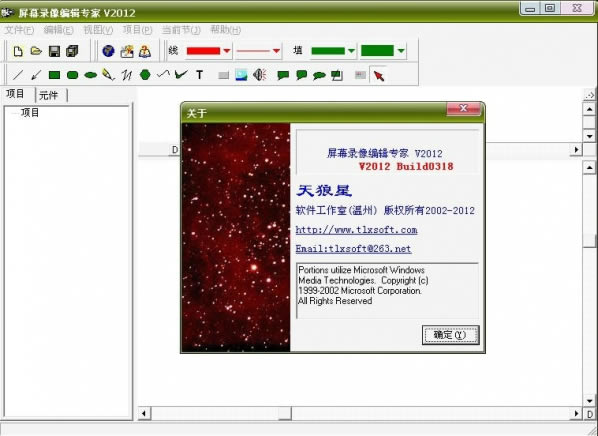Click the shadow box element tool

click(x=337, y=75)
